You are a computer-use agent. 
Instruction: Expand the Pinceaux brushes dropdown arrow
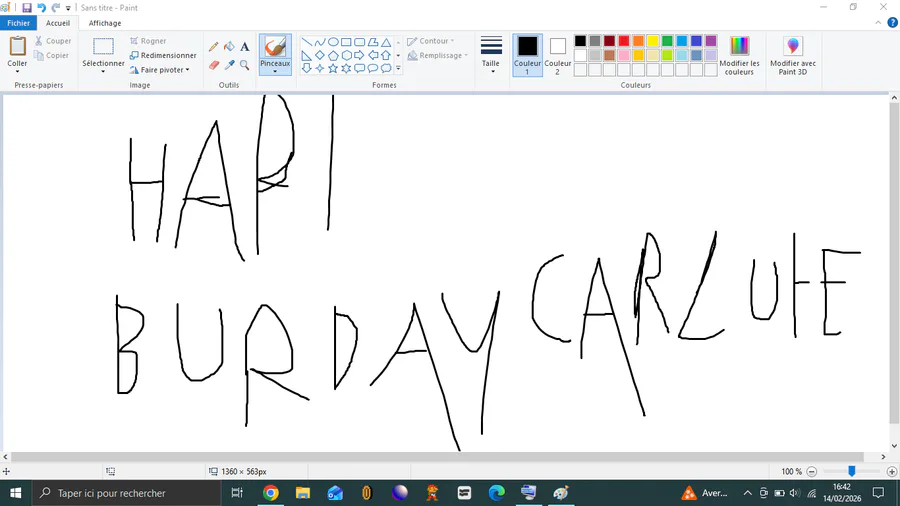coord(275,72)
